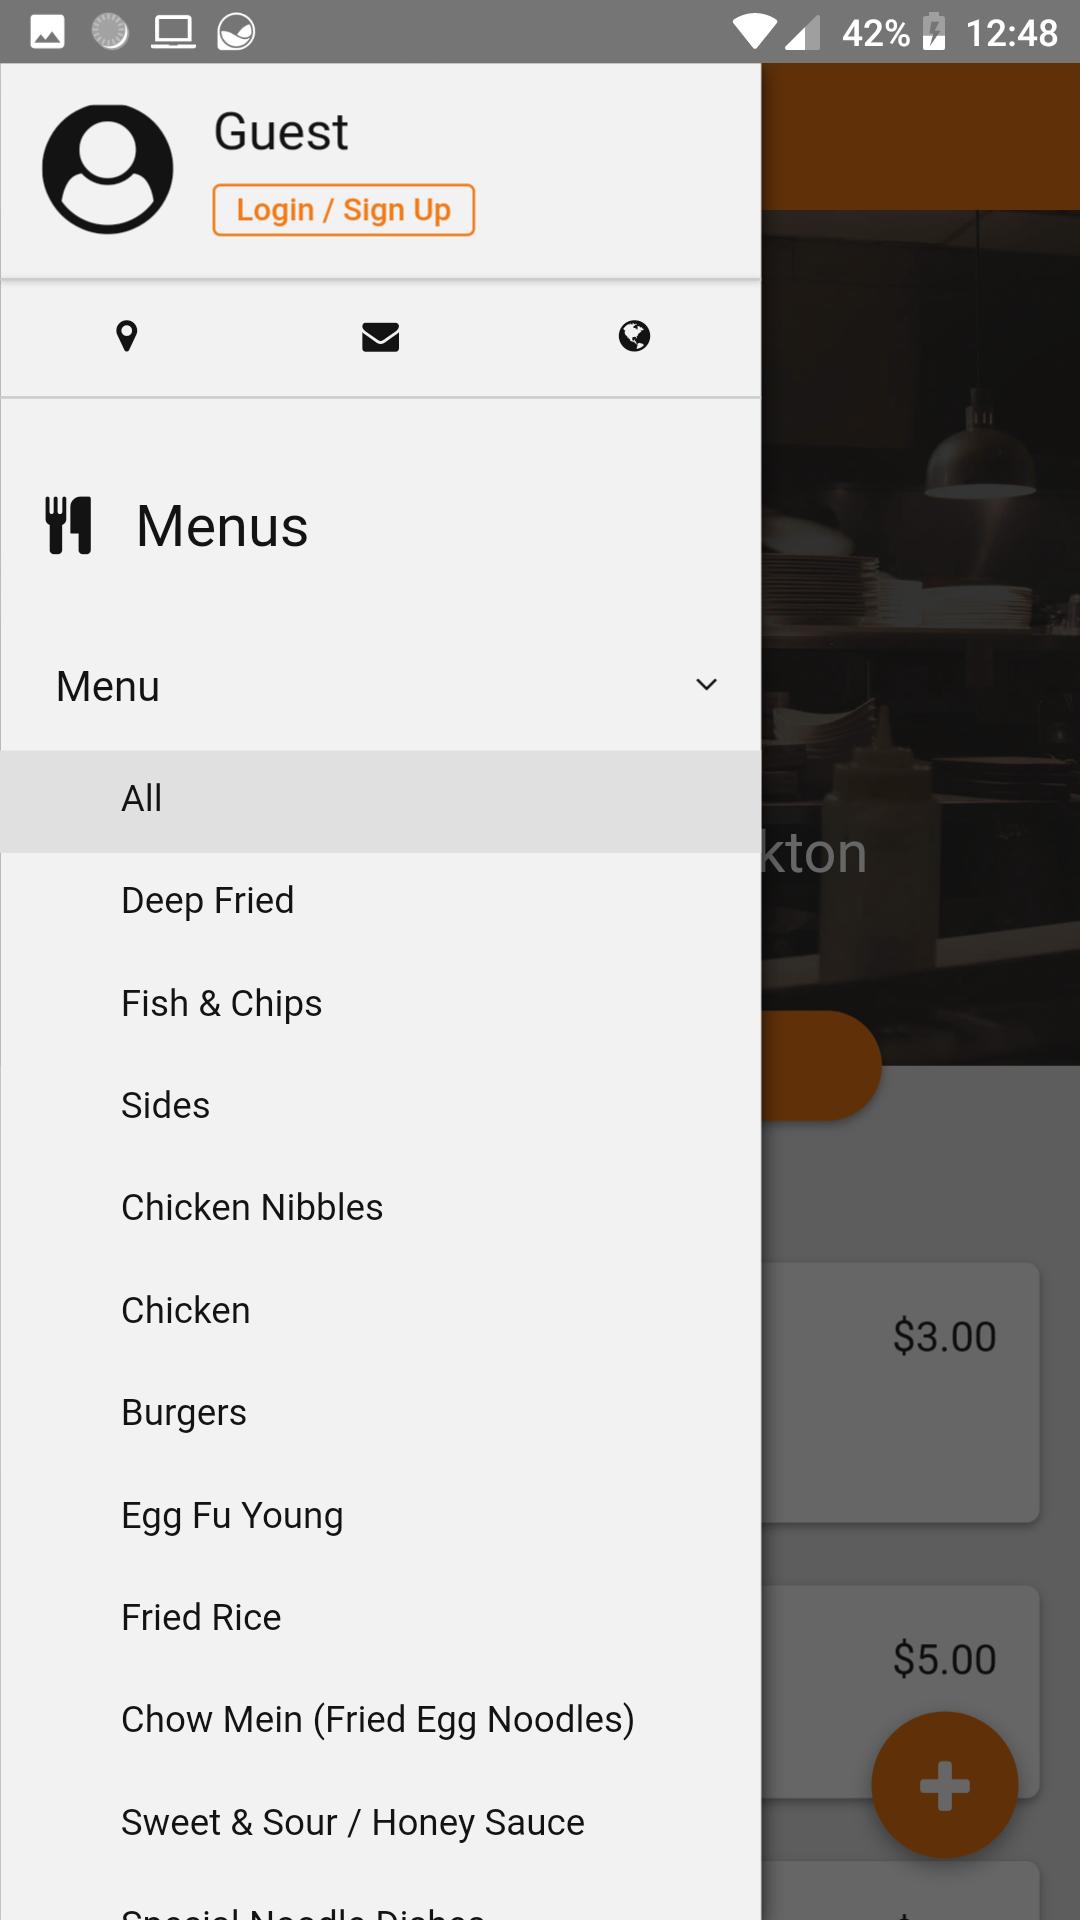The width and height of the screenshot is (1080, 1920).
Task: Tap the battery indicator in status bar
Action: 932,32
